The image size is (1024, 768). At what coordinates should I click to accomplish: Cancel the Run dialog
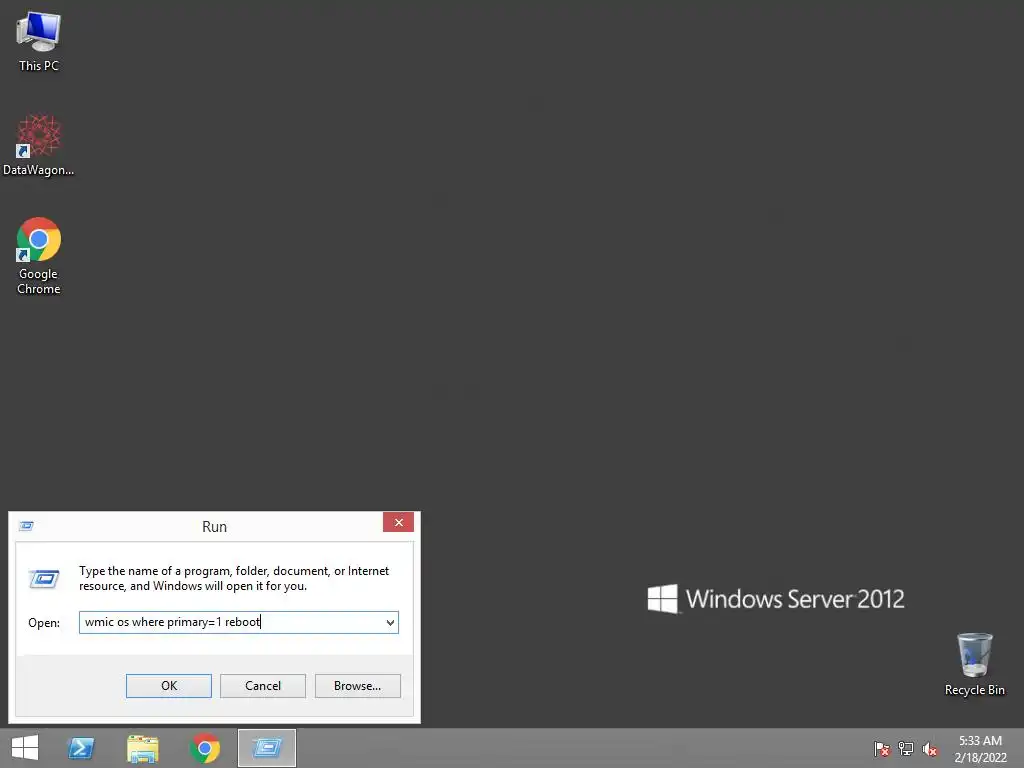[x=263, y=686]
